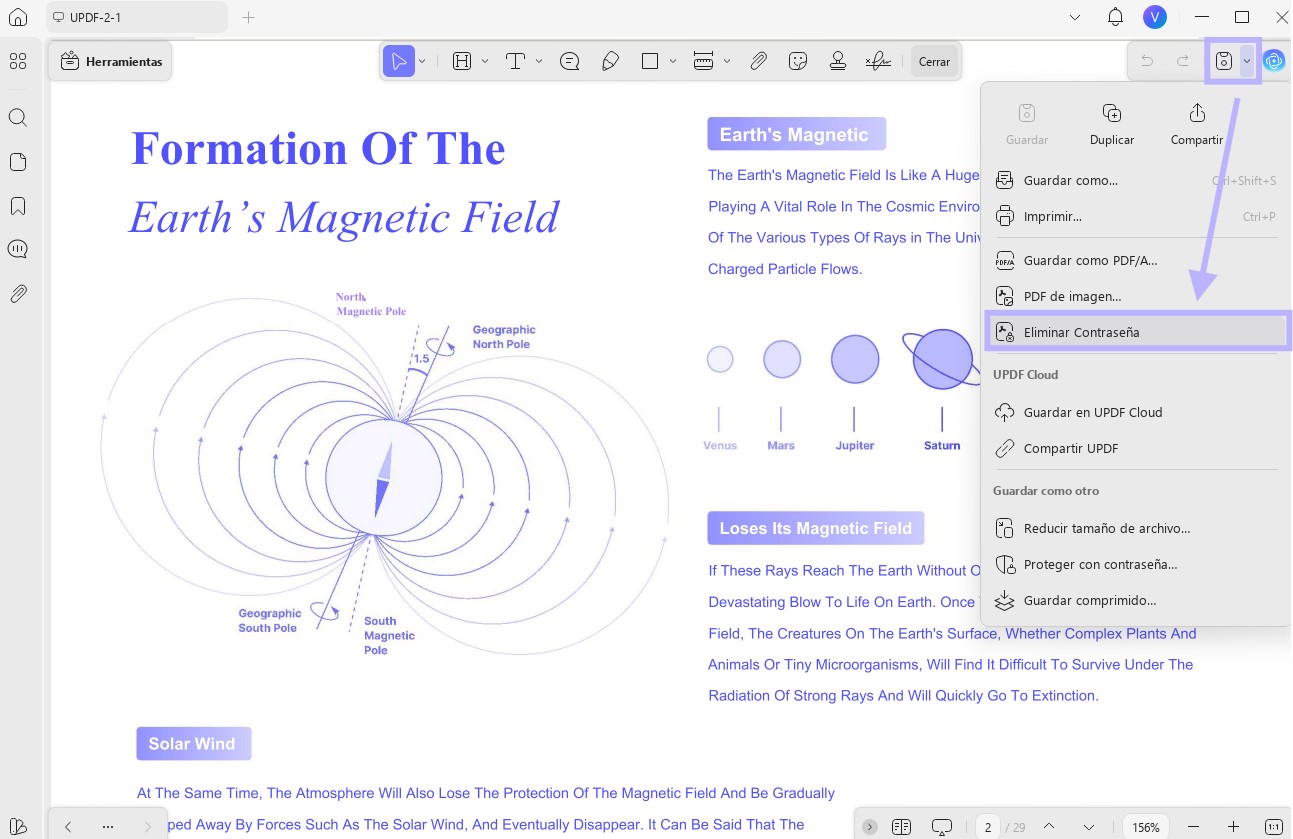Open the sticker tool icon
The height and width of the screenshot is (839, 1293).
tap(798, 62)
